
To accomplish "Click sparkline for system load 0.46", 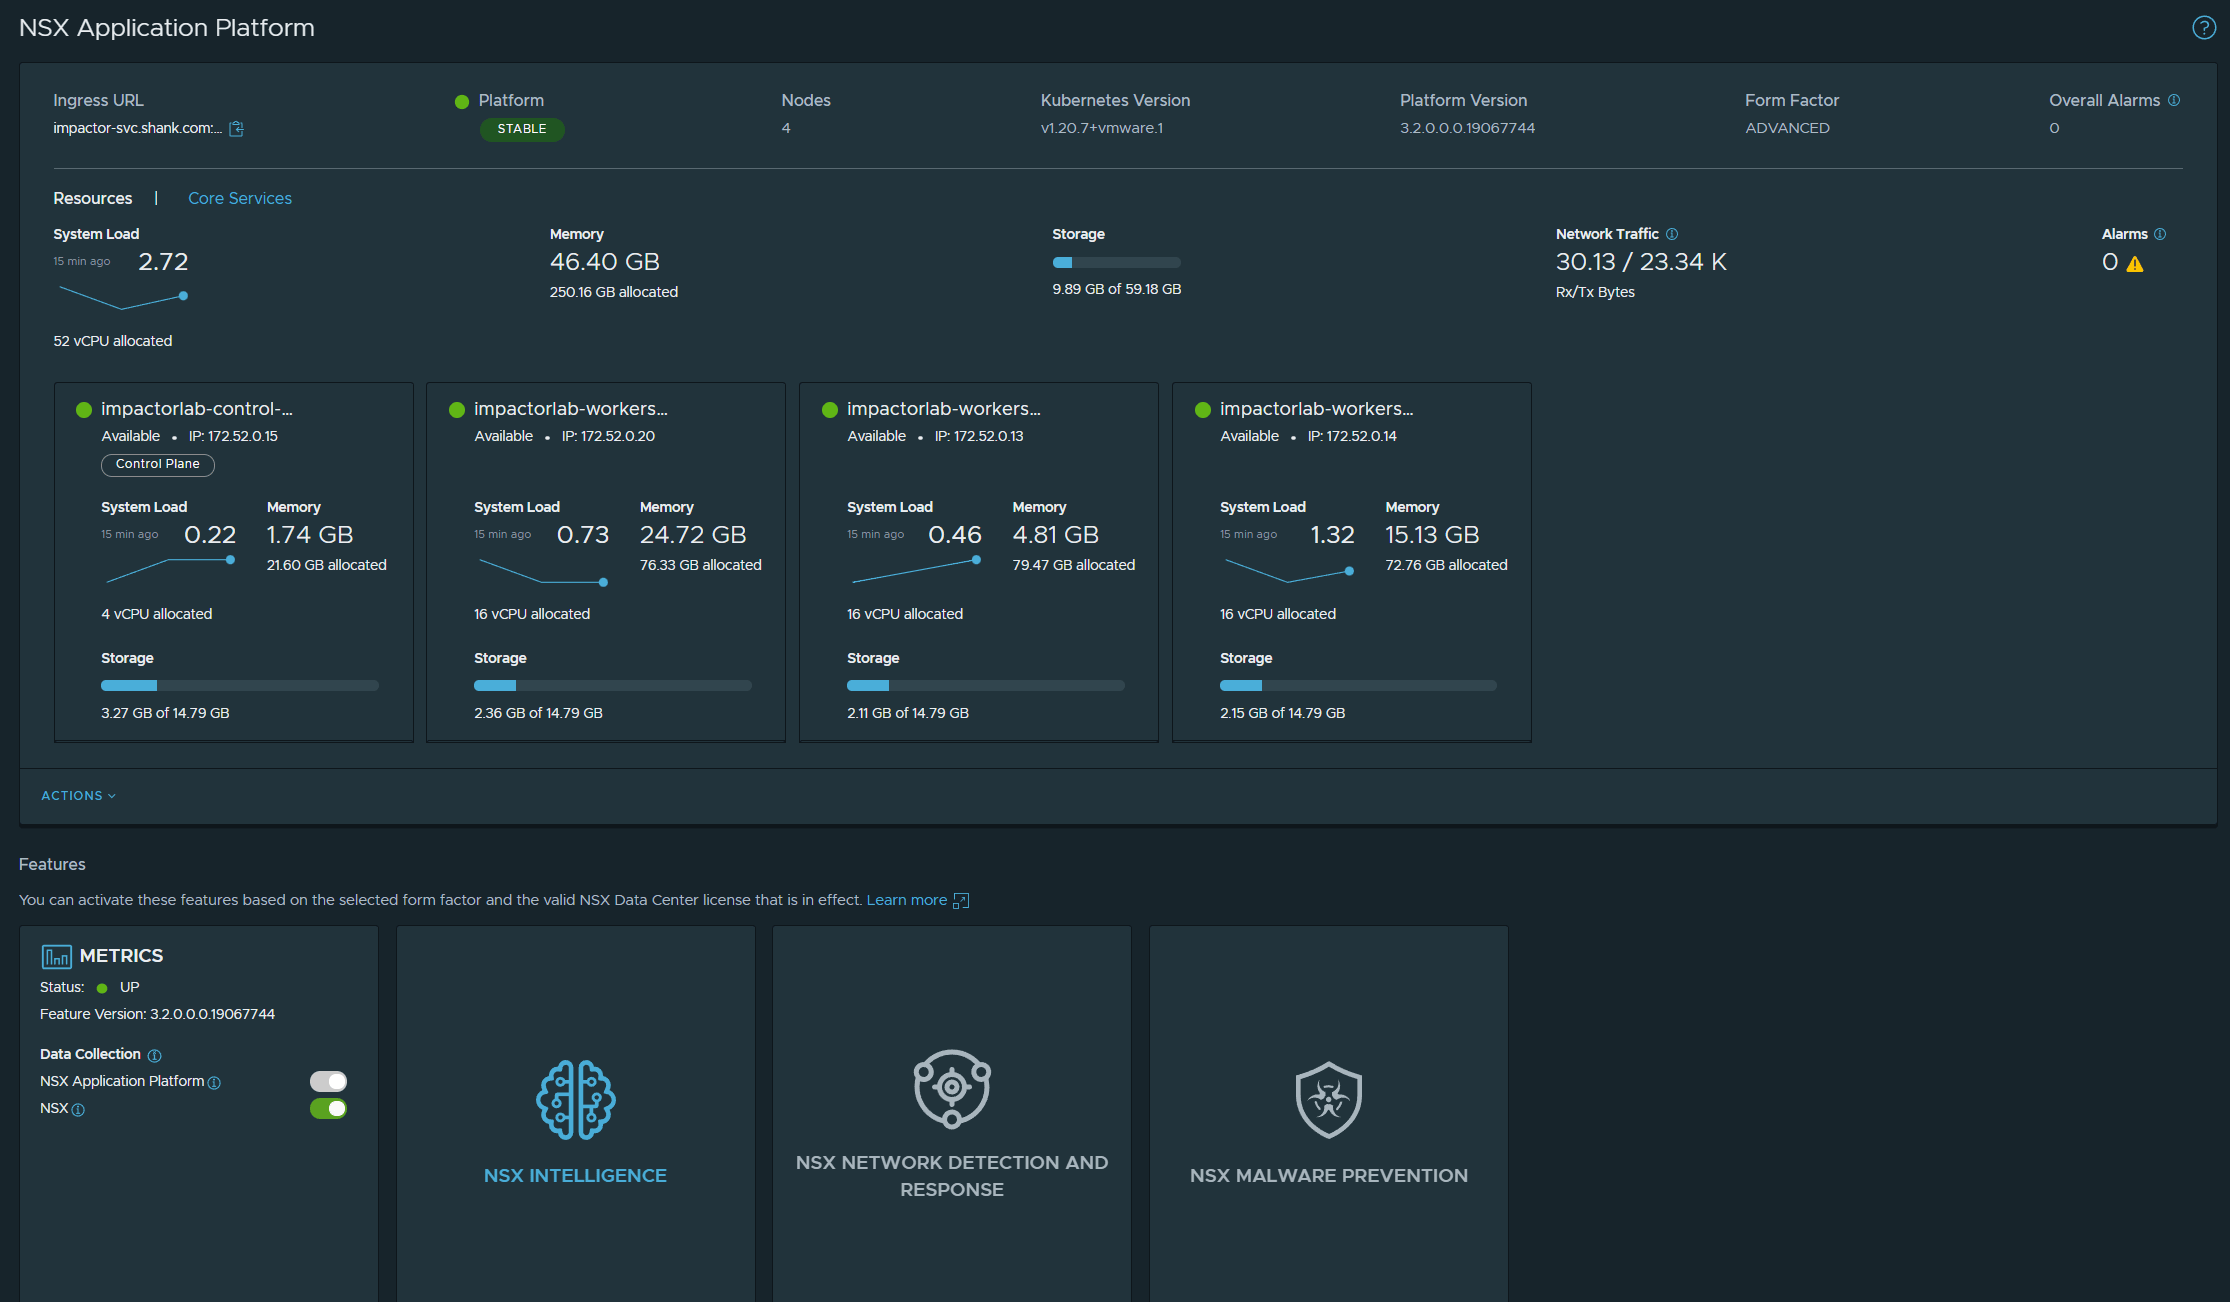I will (x=916, y=570).
